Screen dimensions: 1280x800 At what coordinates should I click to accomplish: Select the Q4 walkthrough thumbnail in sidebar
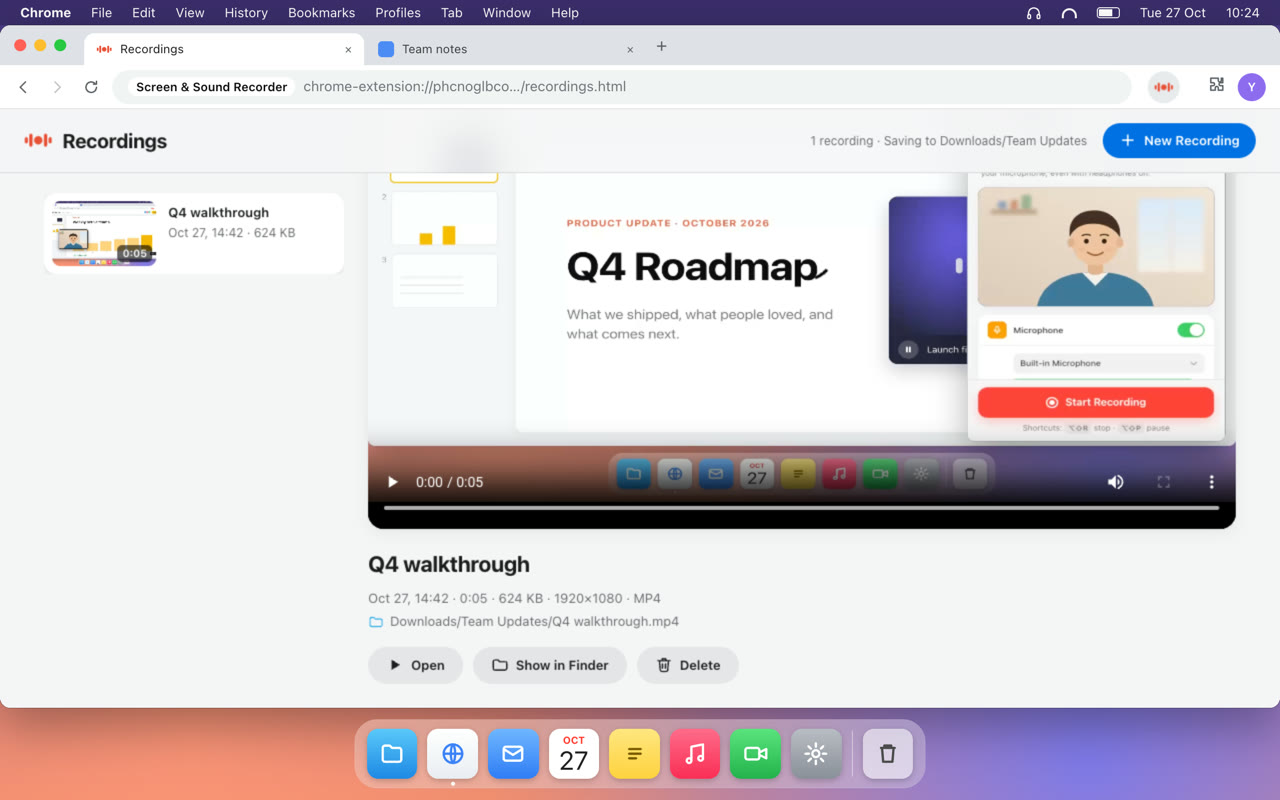[x=105, y=234]
